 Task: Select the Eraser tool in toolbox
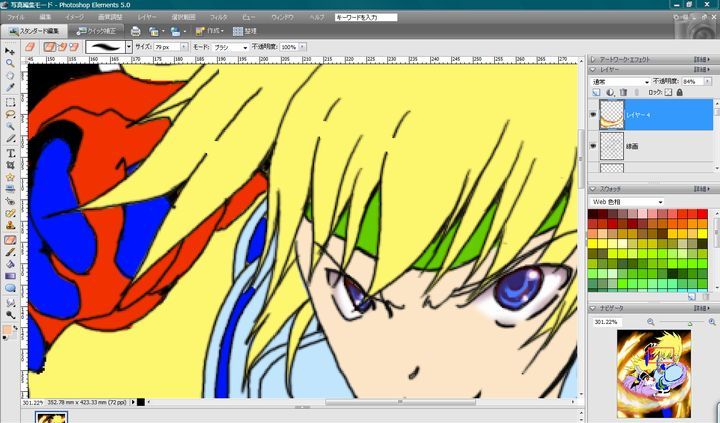[10, 240]
